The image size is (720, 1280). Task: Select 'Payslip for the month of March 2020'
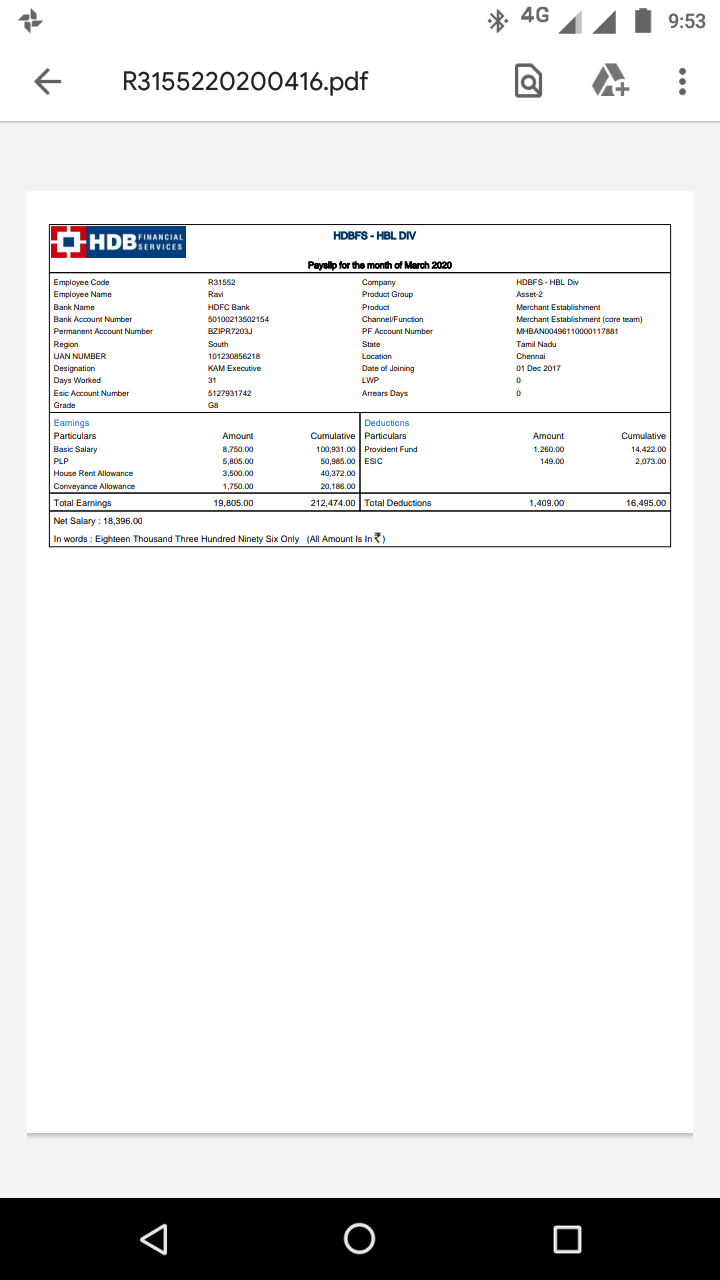(380, 265)
